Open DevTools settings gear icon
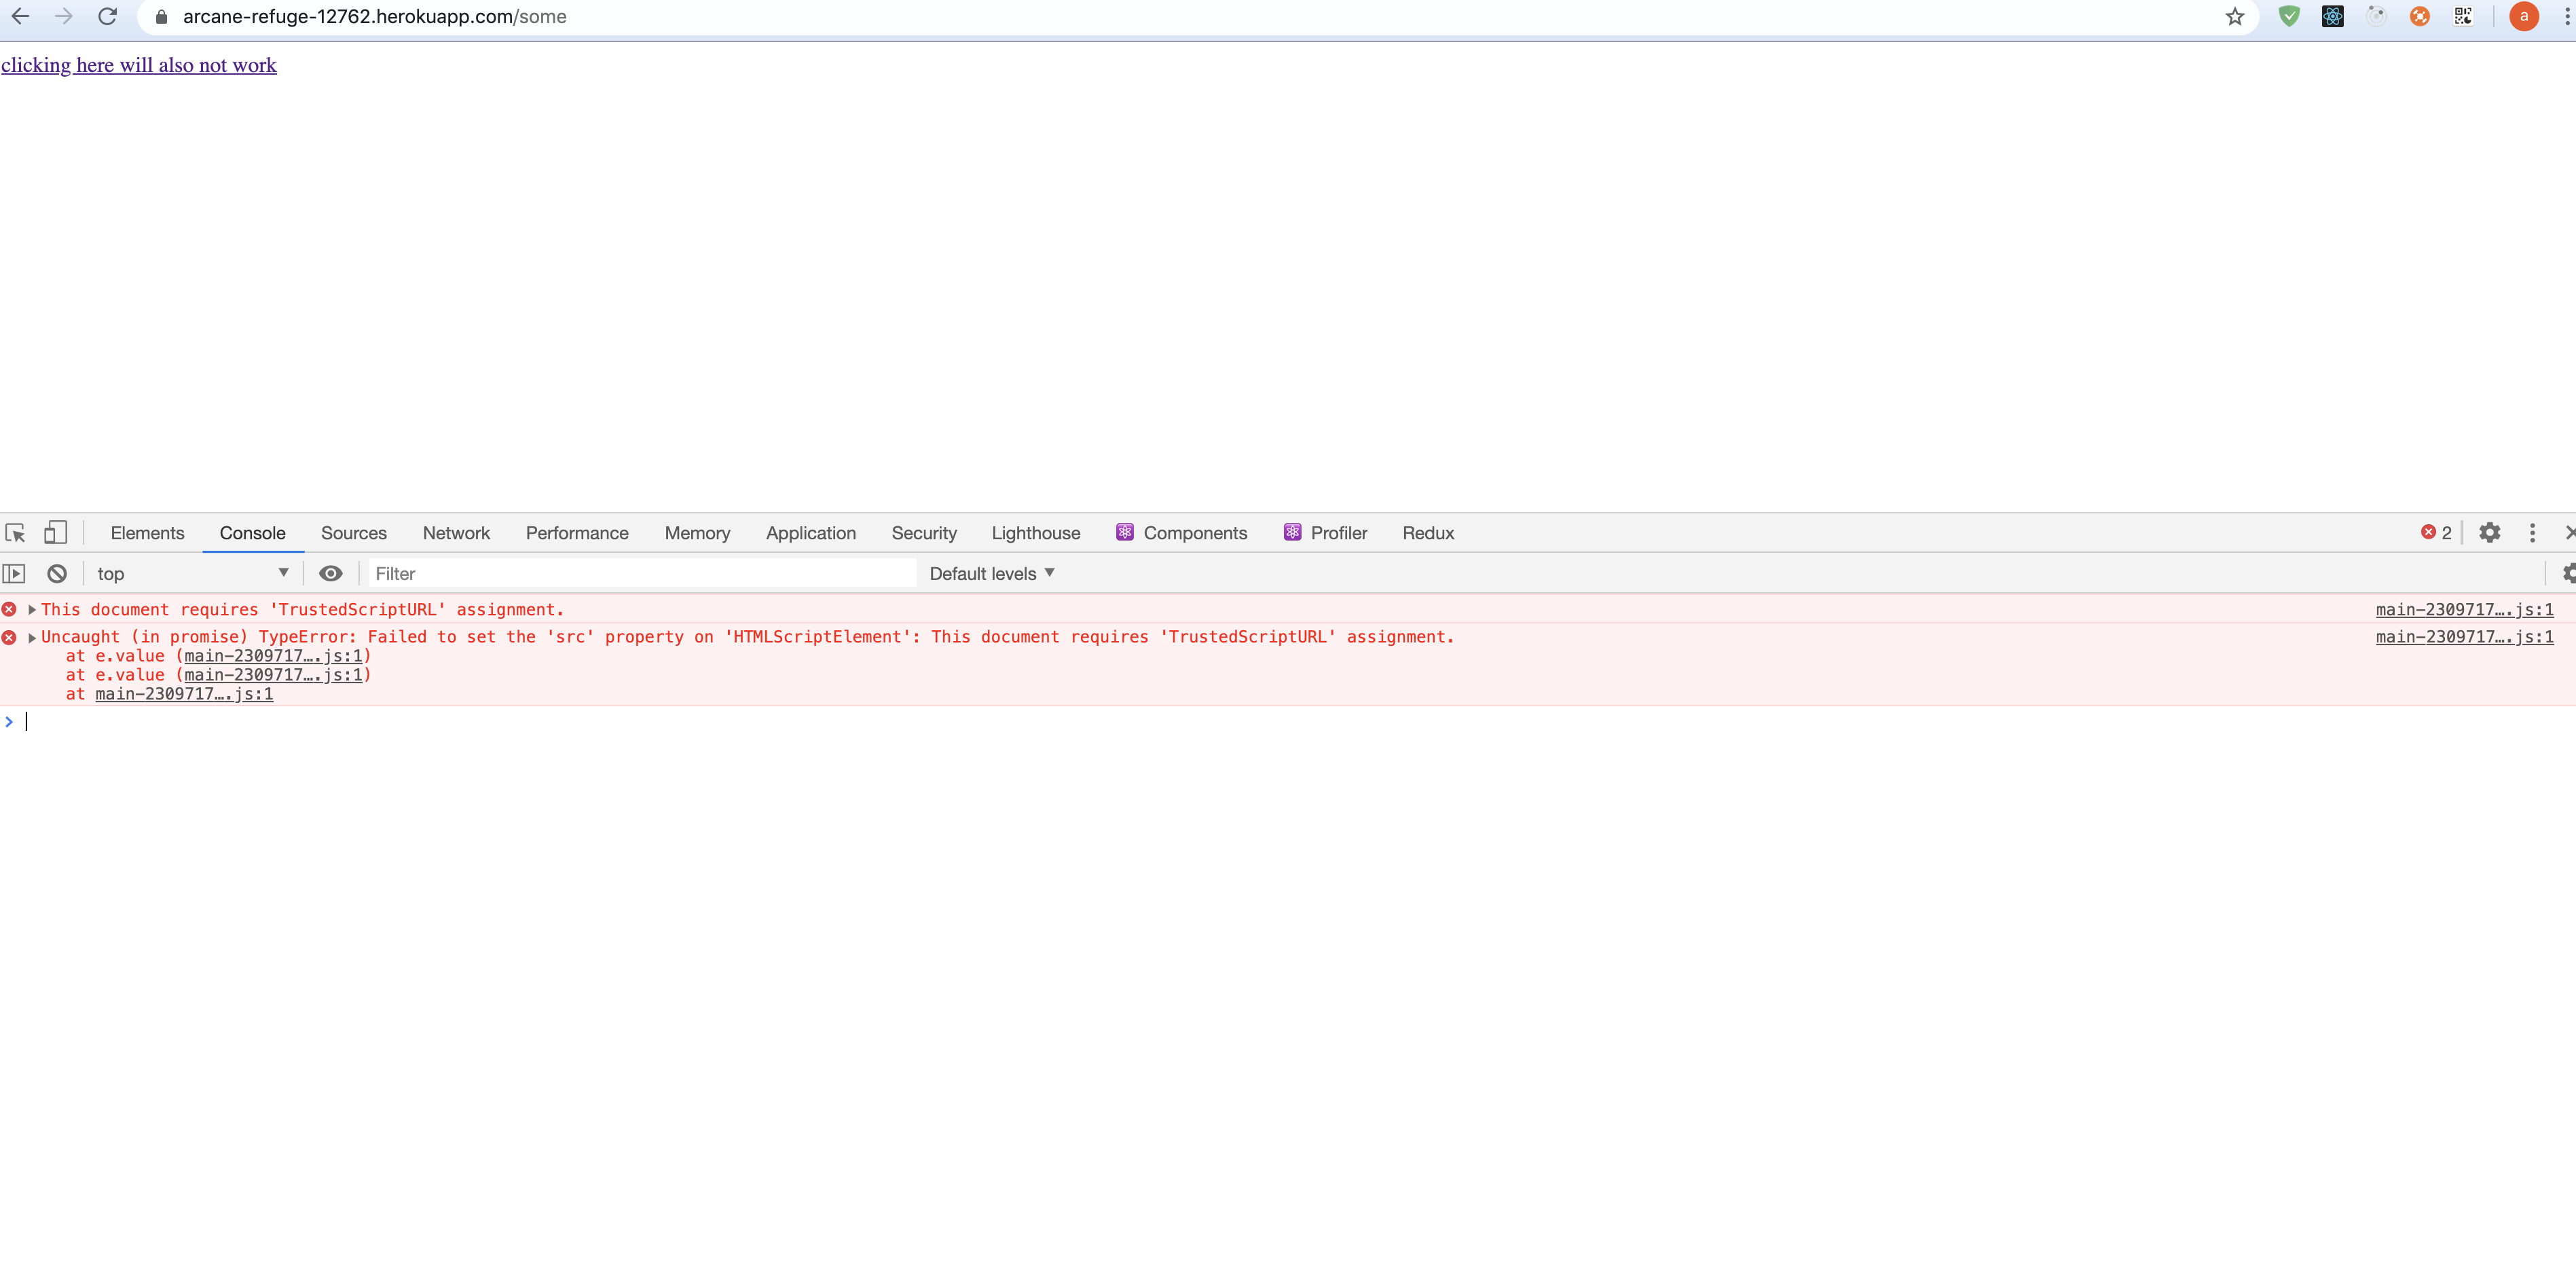2576x1270 pixels. [x=2489, y=533]
